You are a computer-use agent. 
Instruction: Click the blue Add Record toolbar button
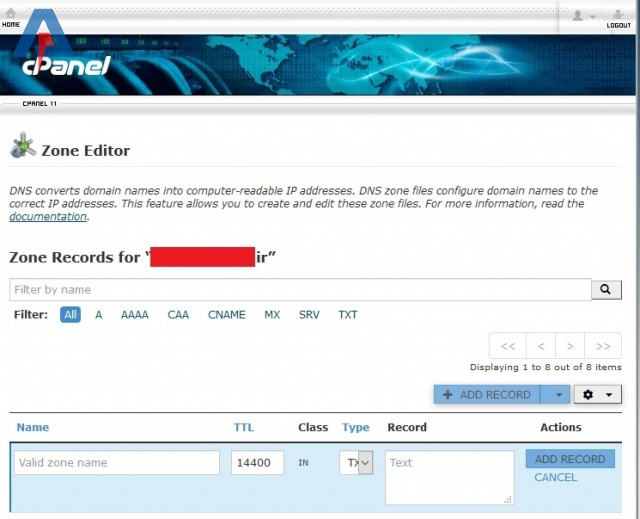tap(487, 395)
